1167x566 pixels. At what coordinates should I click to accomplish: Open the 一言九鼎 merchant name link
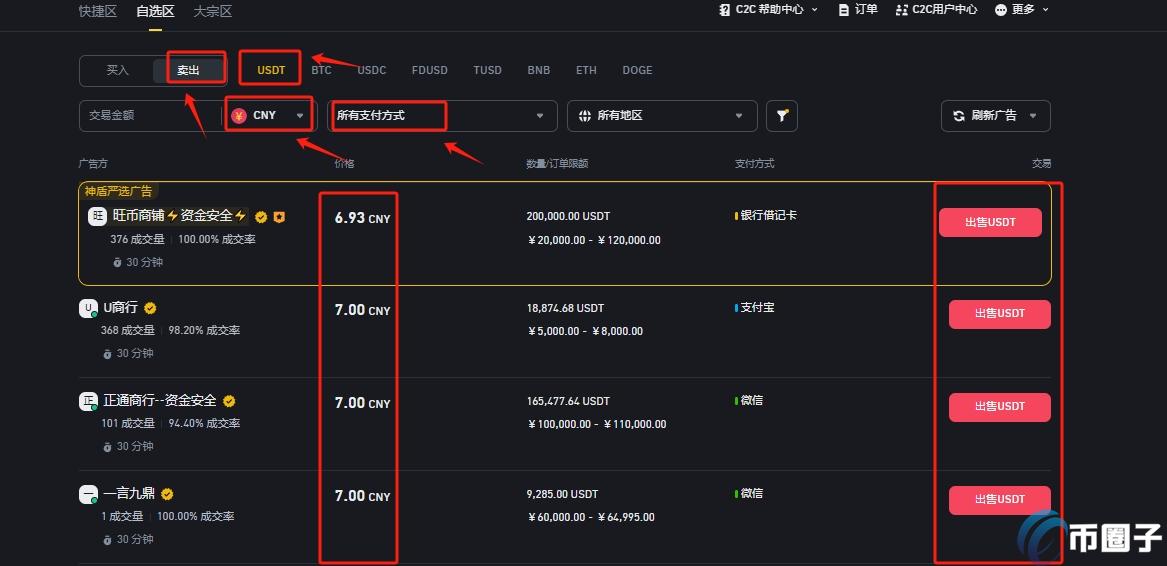pyautogui.click(x=129, y=495)
